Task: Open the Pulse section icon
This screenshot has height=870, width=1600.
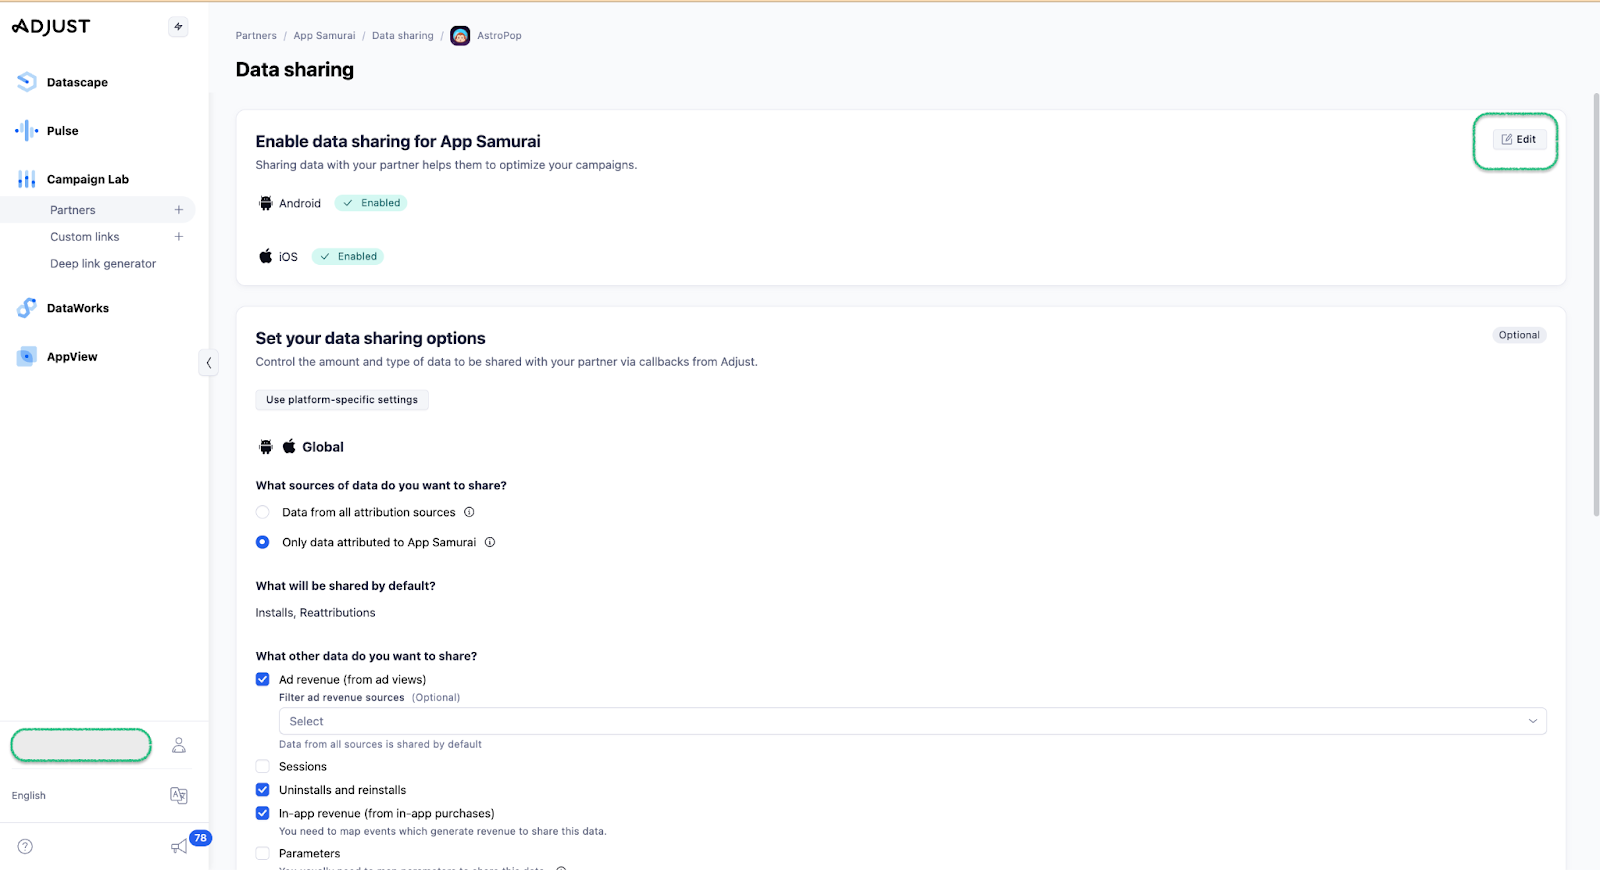Action: pyautogui.click(x=27, y=131)
